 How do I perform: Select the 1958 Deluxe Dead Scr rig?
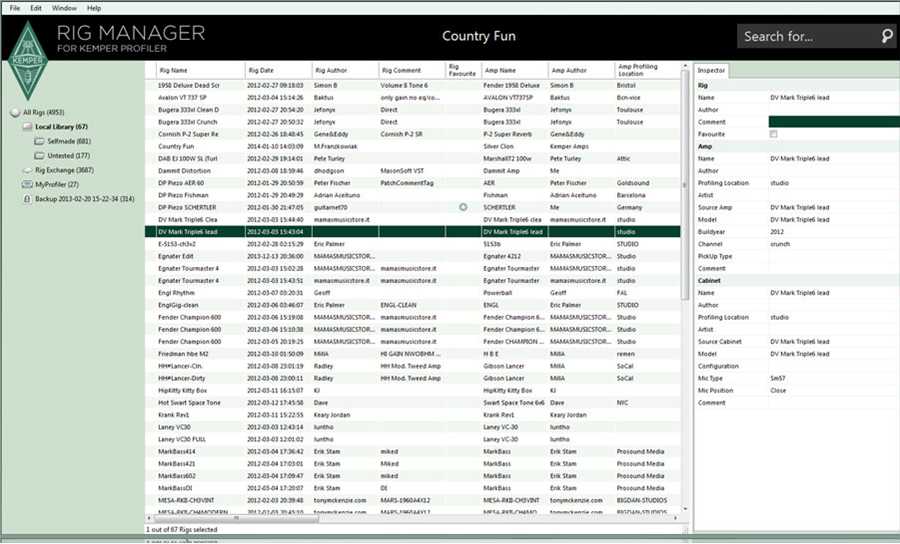point(413,86)
